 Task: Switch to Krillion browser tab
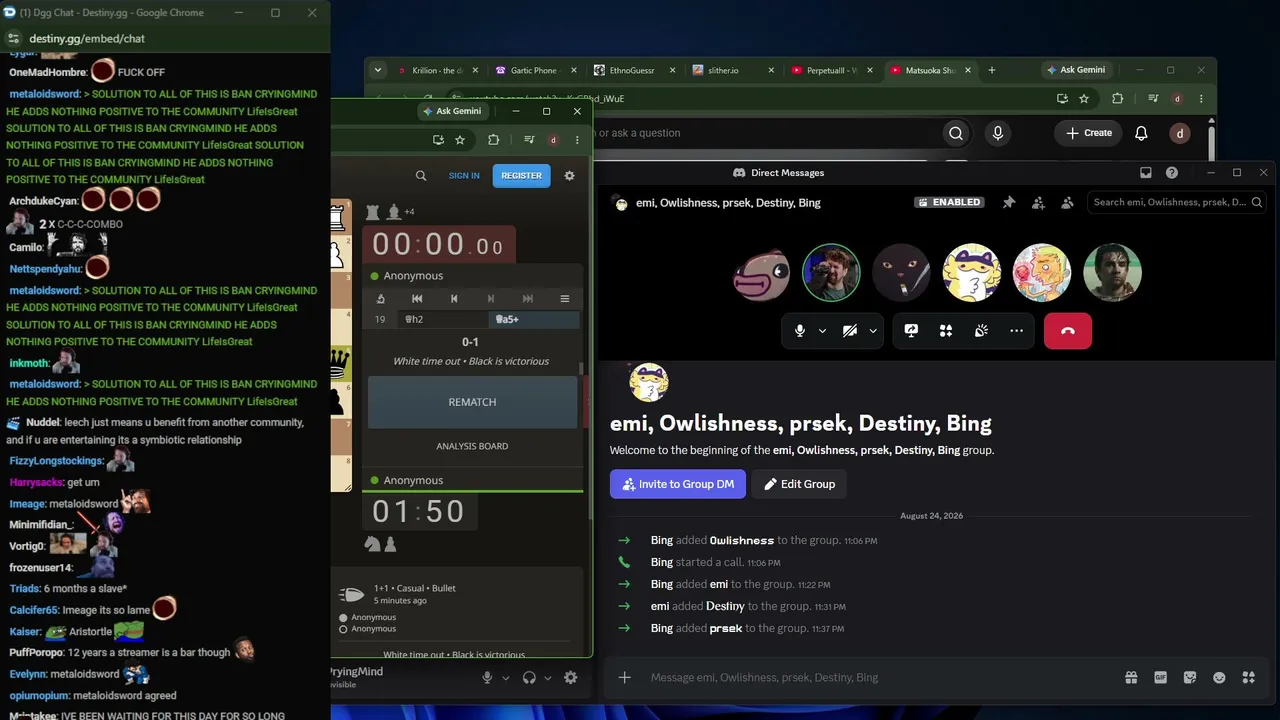point(436,70)
